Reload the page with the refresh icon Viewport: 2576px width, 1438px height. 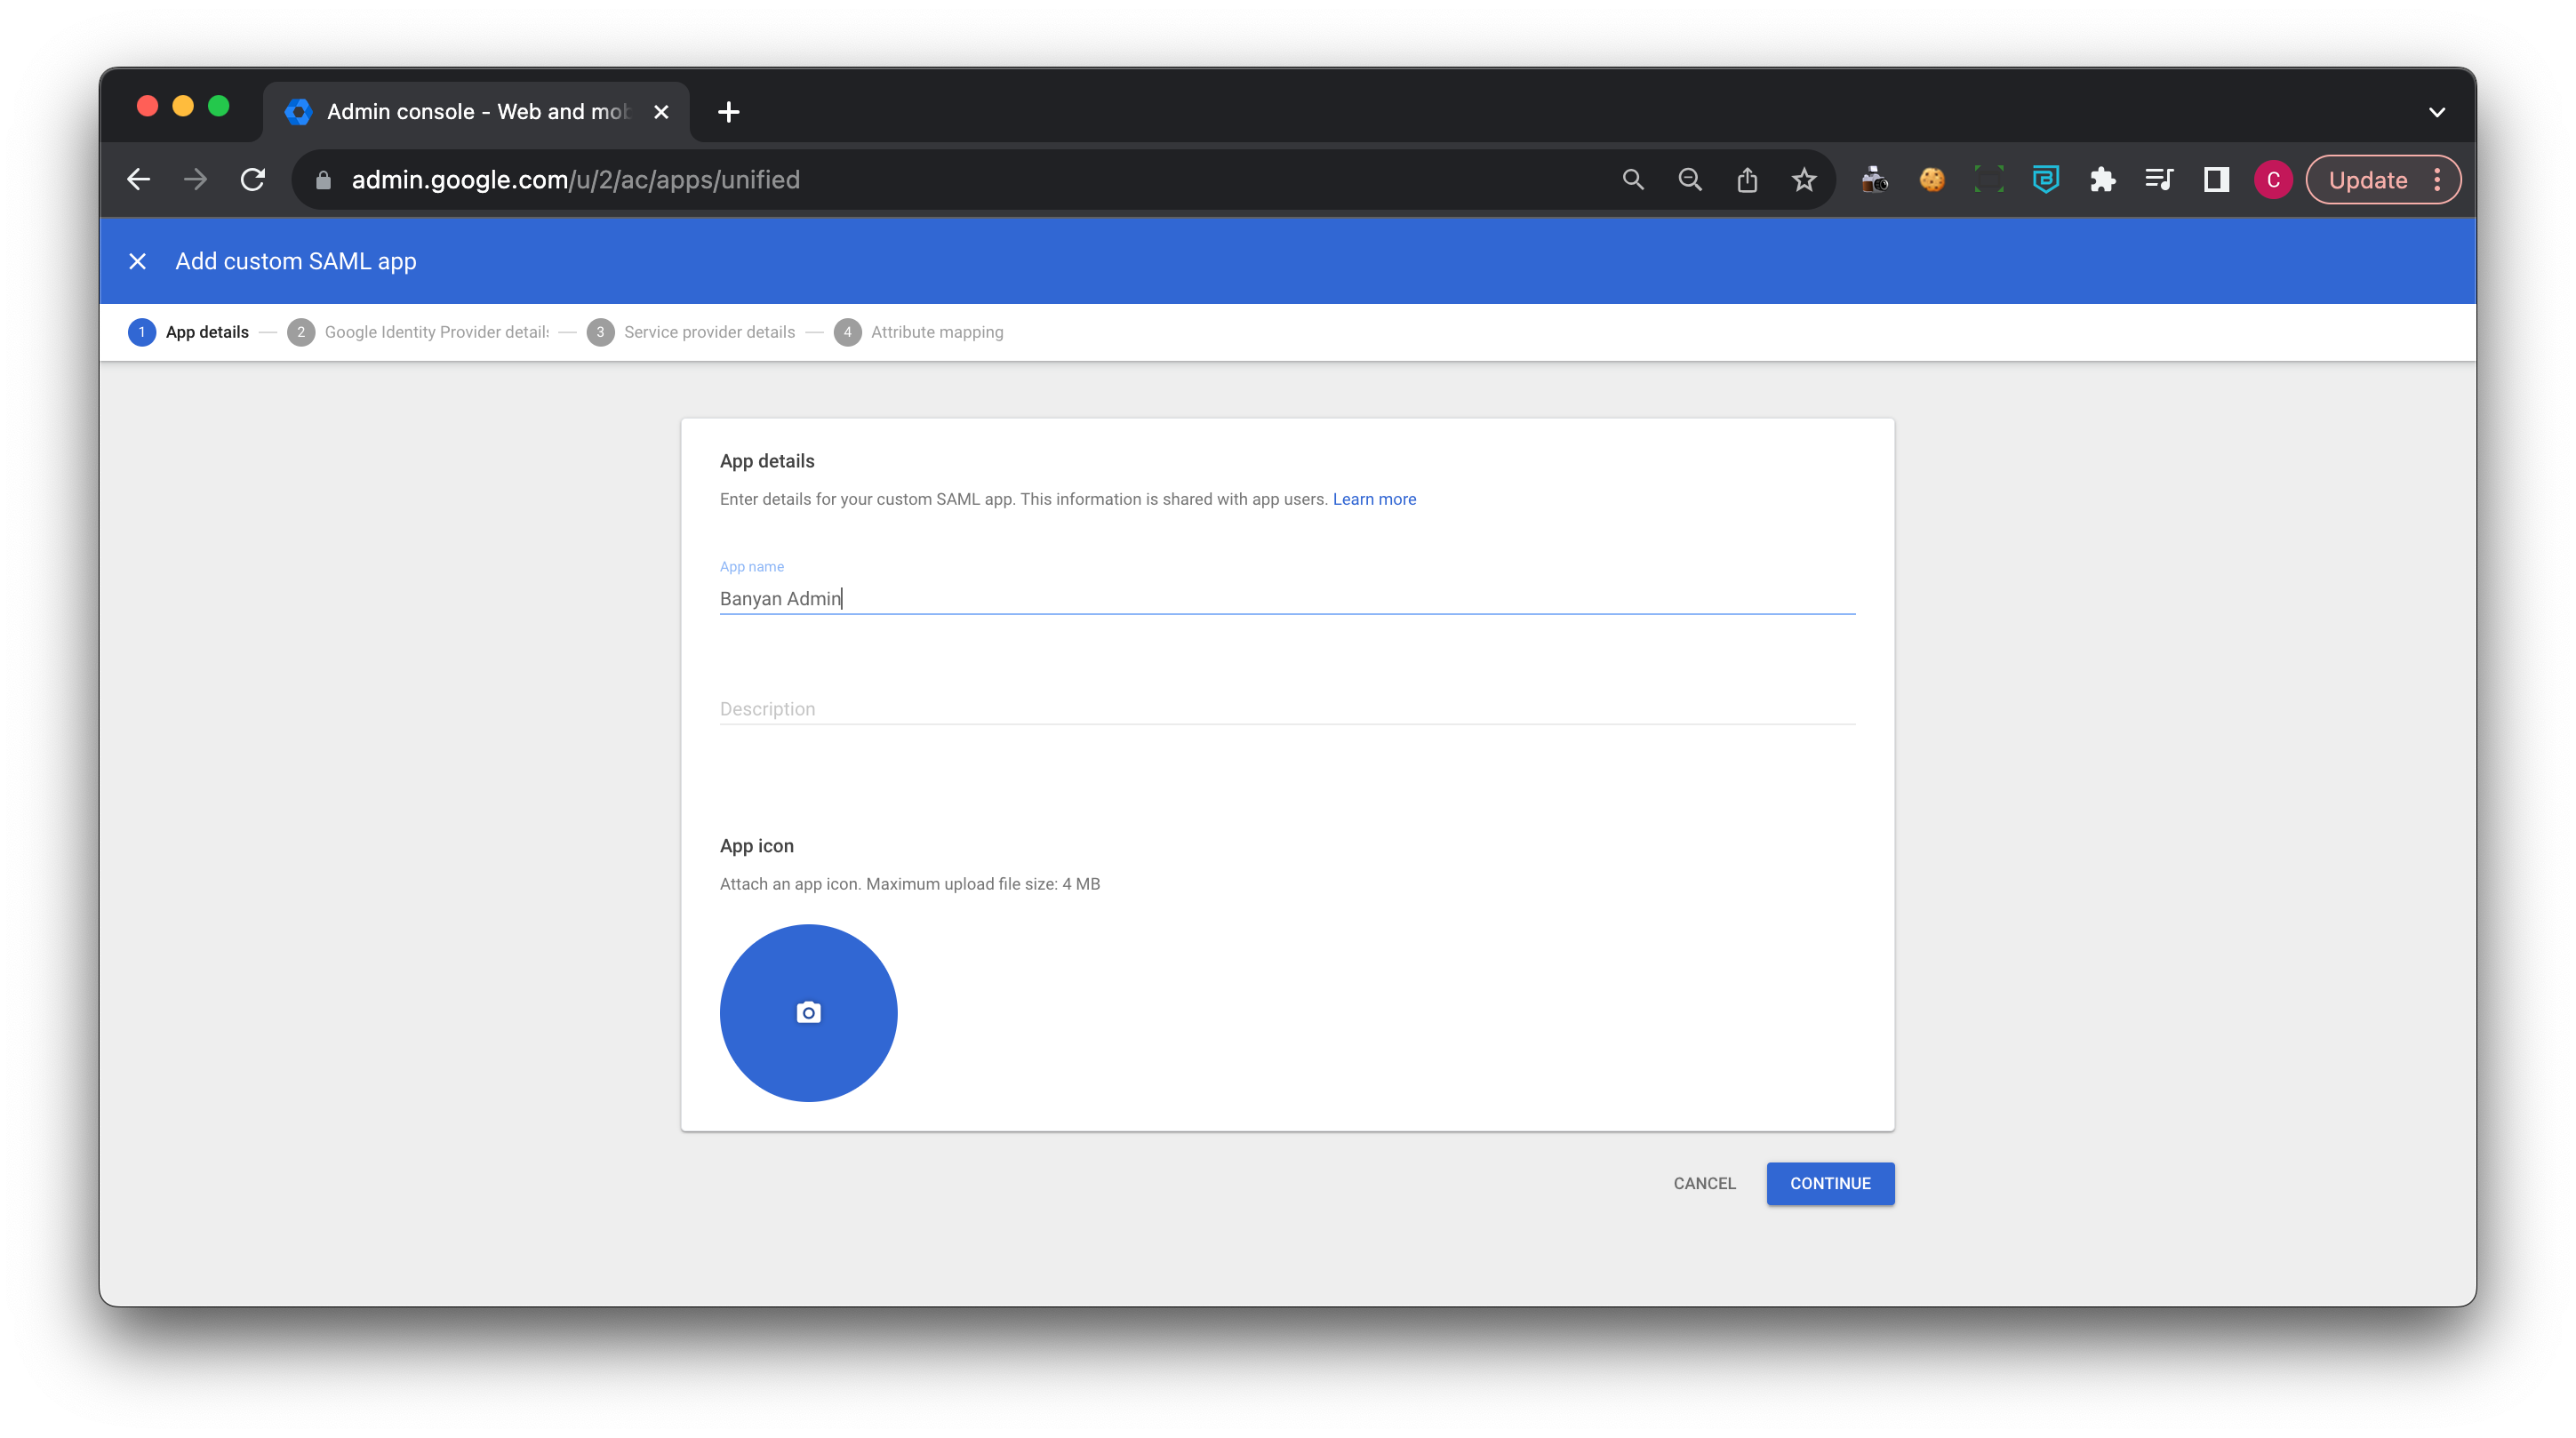pyautogui.click(x=253, y=180)
